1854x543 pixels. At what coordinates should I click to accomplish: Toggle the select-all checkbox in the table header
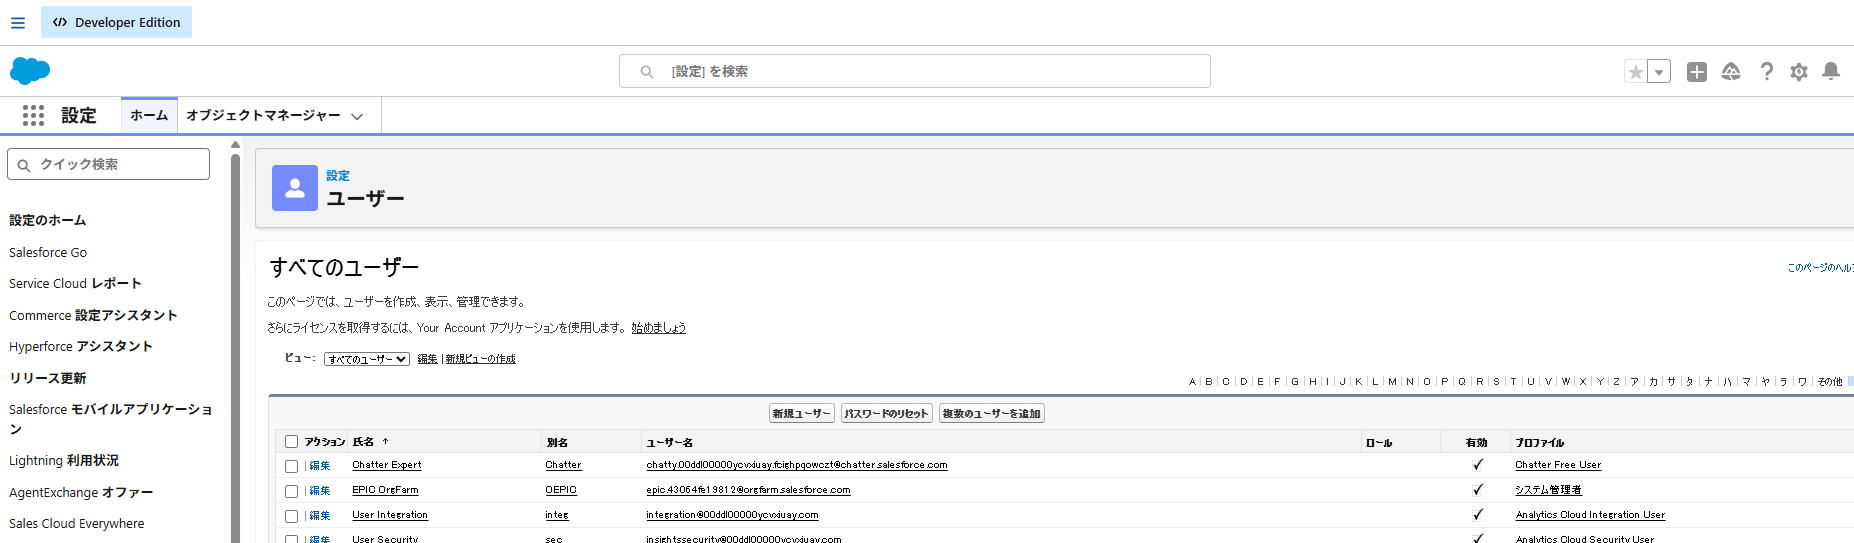coord(292,441)
